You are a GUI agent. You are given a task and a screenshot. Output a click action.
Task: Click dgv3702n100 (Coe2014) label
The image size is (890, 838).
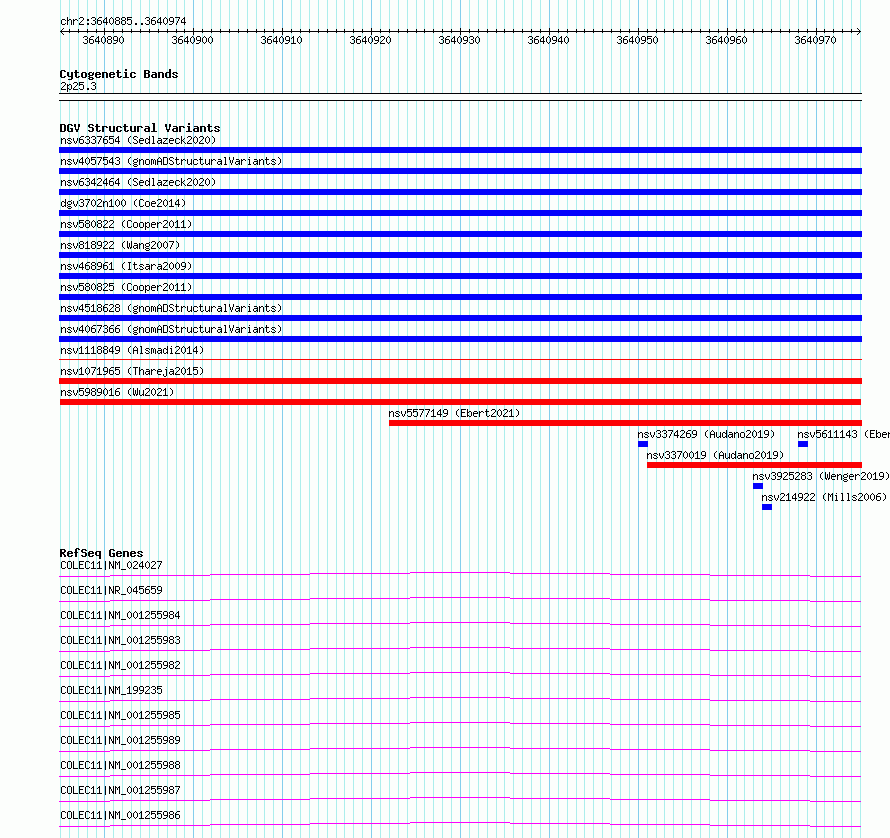click(123, 203)
